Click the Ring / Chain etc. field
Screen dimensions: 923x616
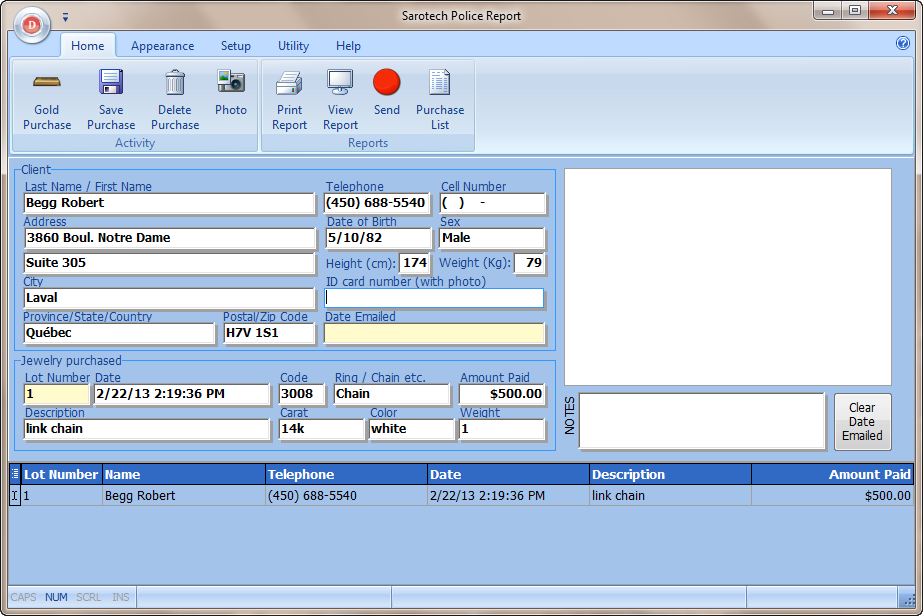(x=392, y=394)
